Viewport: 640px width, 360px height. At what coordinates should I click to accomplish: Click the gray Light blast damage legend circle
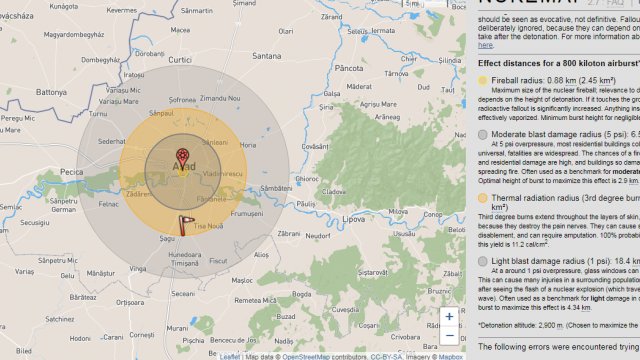[483, 261]
